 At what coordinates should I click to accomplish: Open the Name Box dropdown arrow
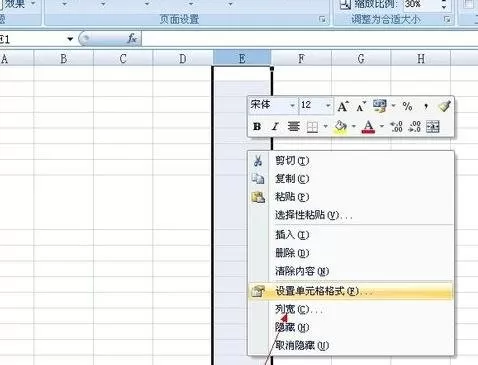point(70,39)
